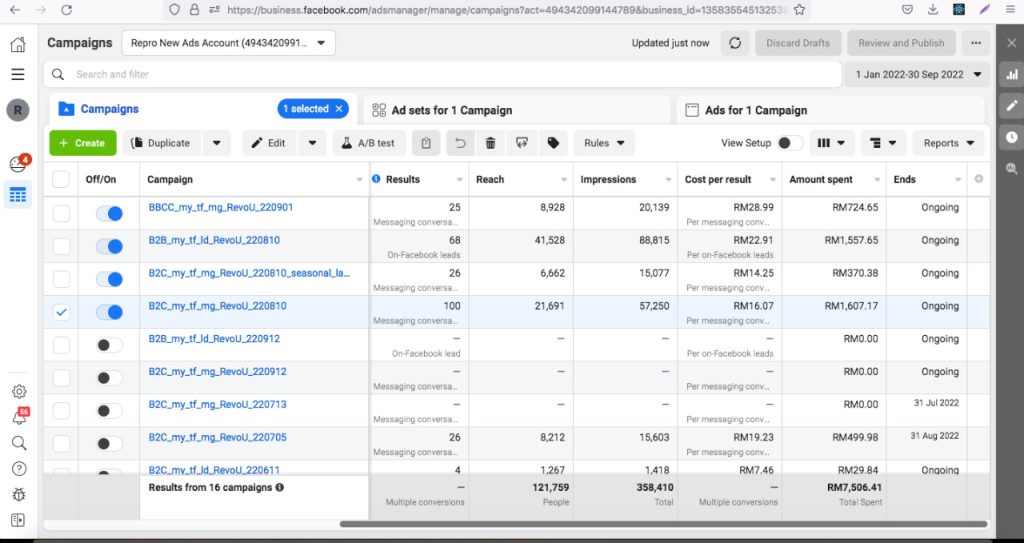Open browser downloads icon
This screenshot has width=1024, height=543.
click(933, 10)
